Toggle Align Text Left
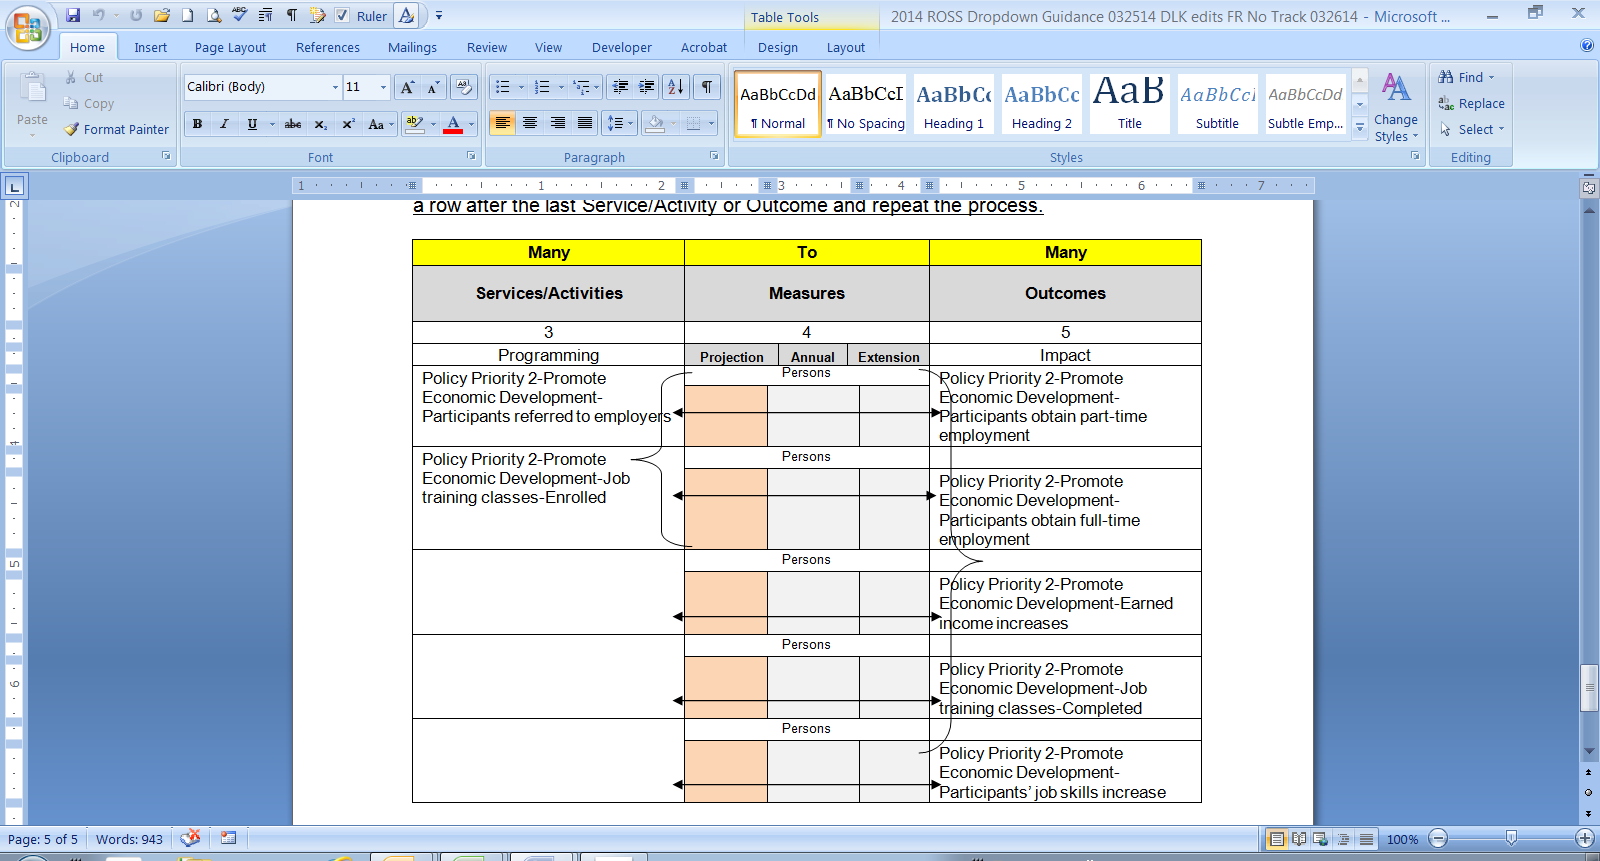The width and height of the screenshot is (1600, 861). pyautogui.click(x=502, y=123)
